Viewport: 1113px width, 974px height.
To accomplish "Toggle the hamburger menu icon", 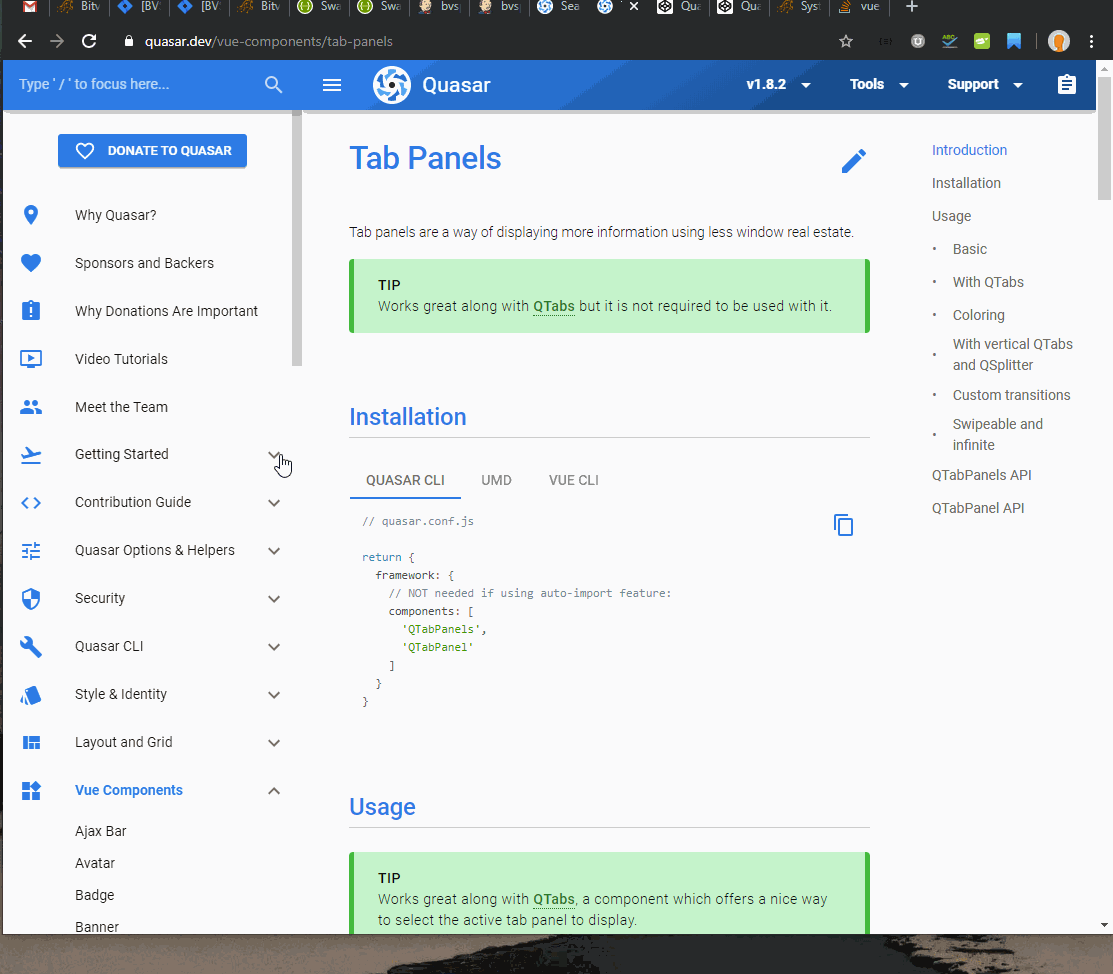I will (x=331, y=85).
